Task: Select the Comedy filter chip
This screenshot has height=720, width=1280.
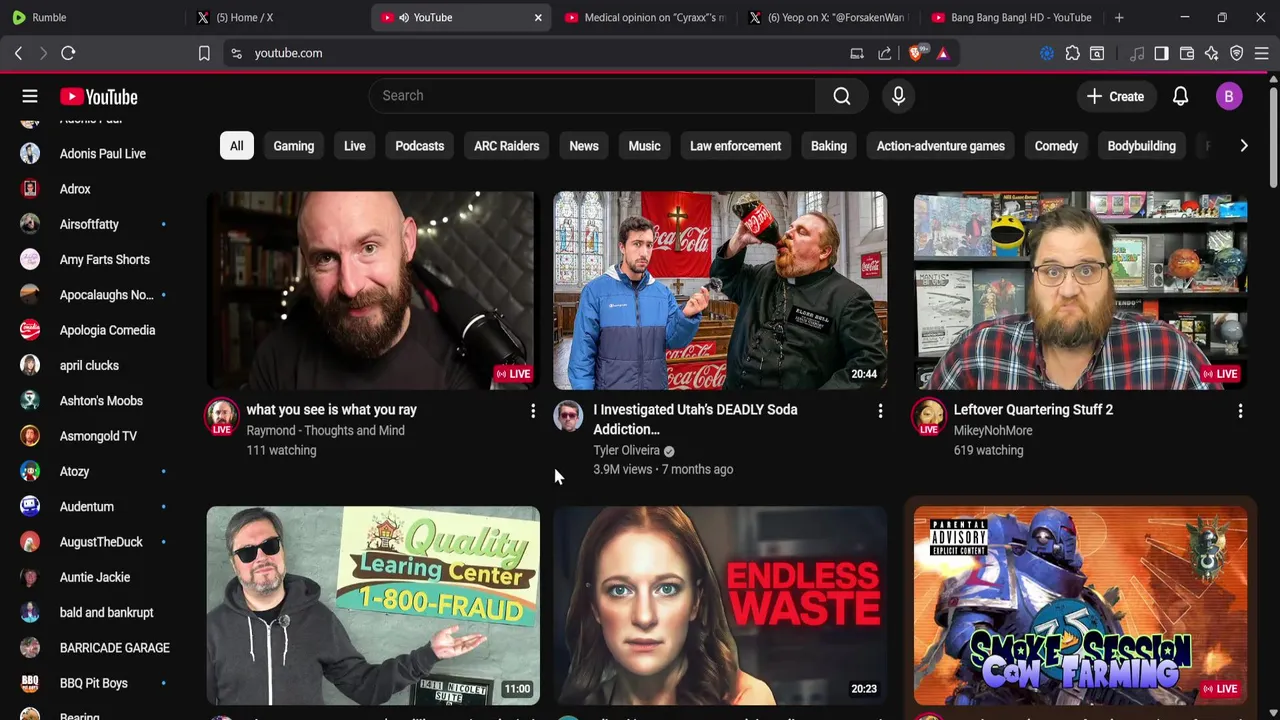Action: coord(1056,146)
